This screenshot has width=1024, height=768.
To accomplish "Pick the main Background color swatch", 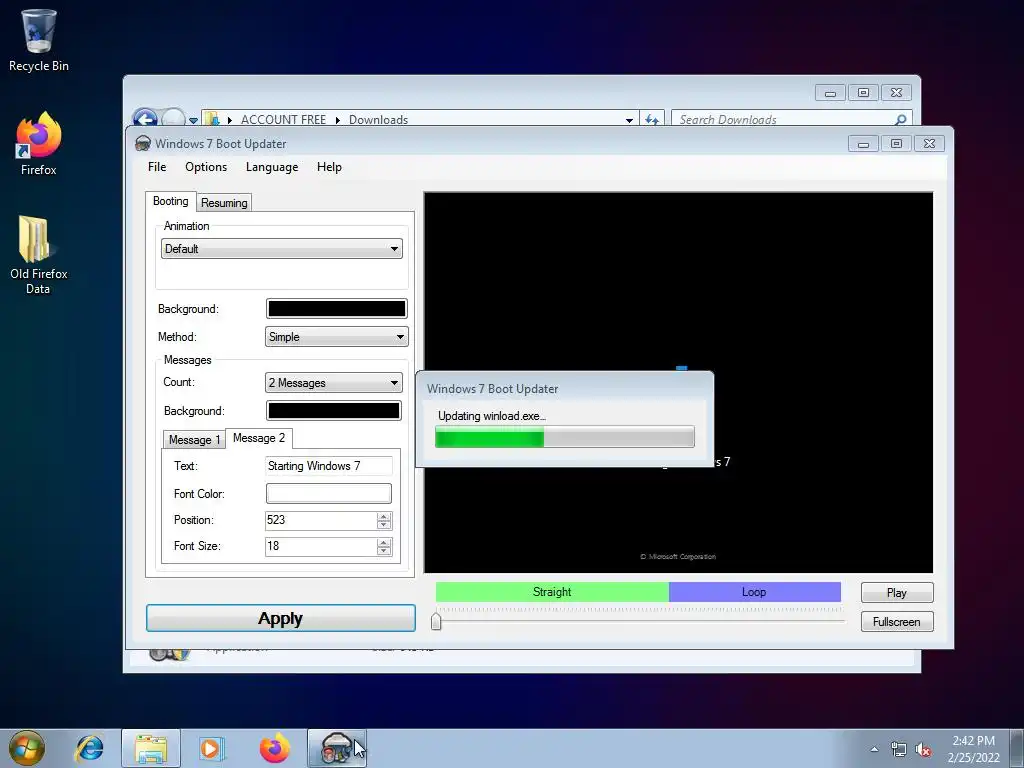I will point(336,309).
